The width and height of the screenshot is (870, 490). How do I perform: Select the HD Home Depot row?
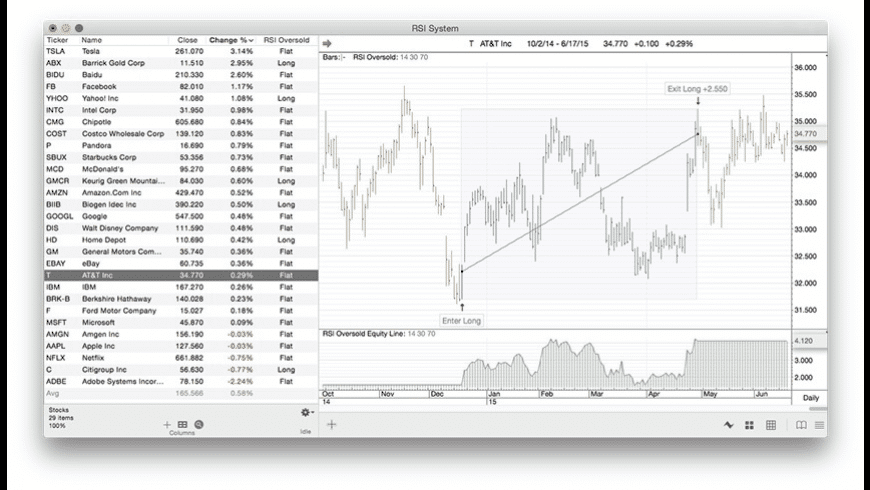pos(181,240)
